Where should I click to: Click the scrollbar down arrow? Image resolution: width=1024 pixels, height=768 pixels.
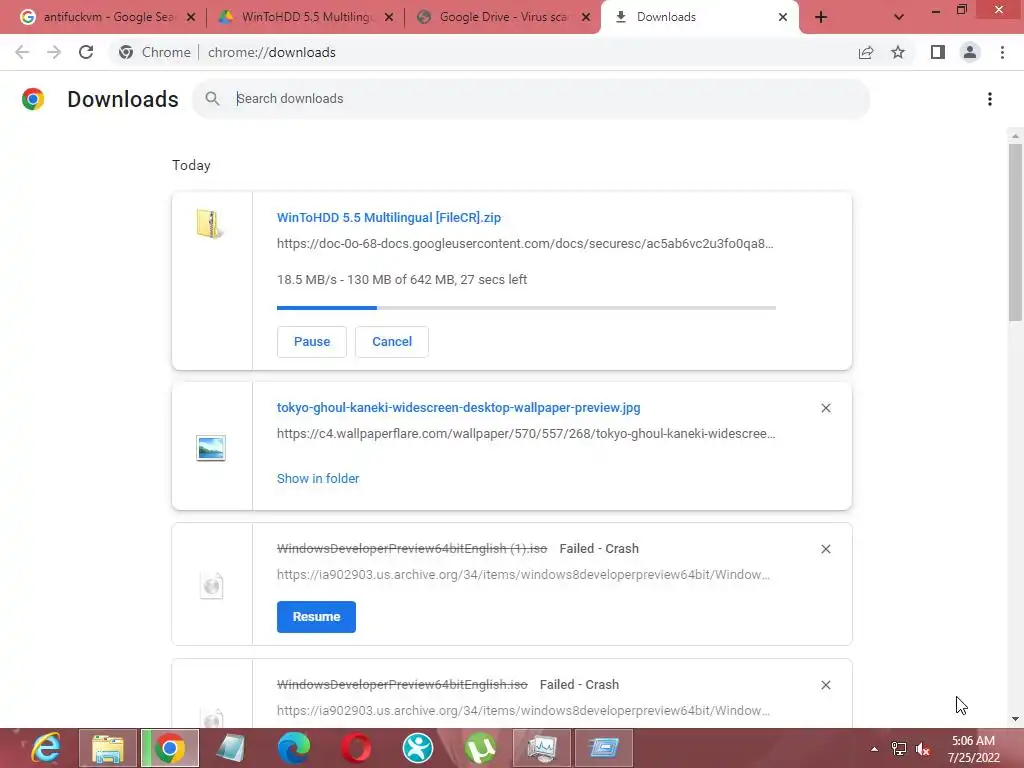click(1015, 719)
